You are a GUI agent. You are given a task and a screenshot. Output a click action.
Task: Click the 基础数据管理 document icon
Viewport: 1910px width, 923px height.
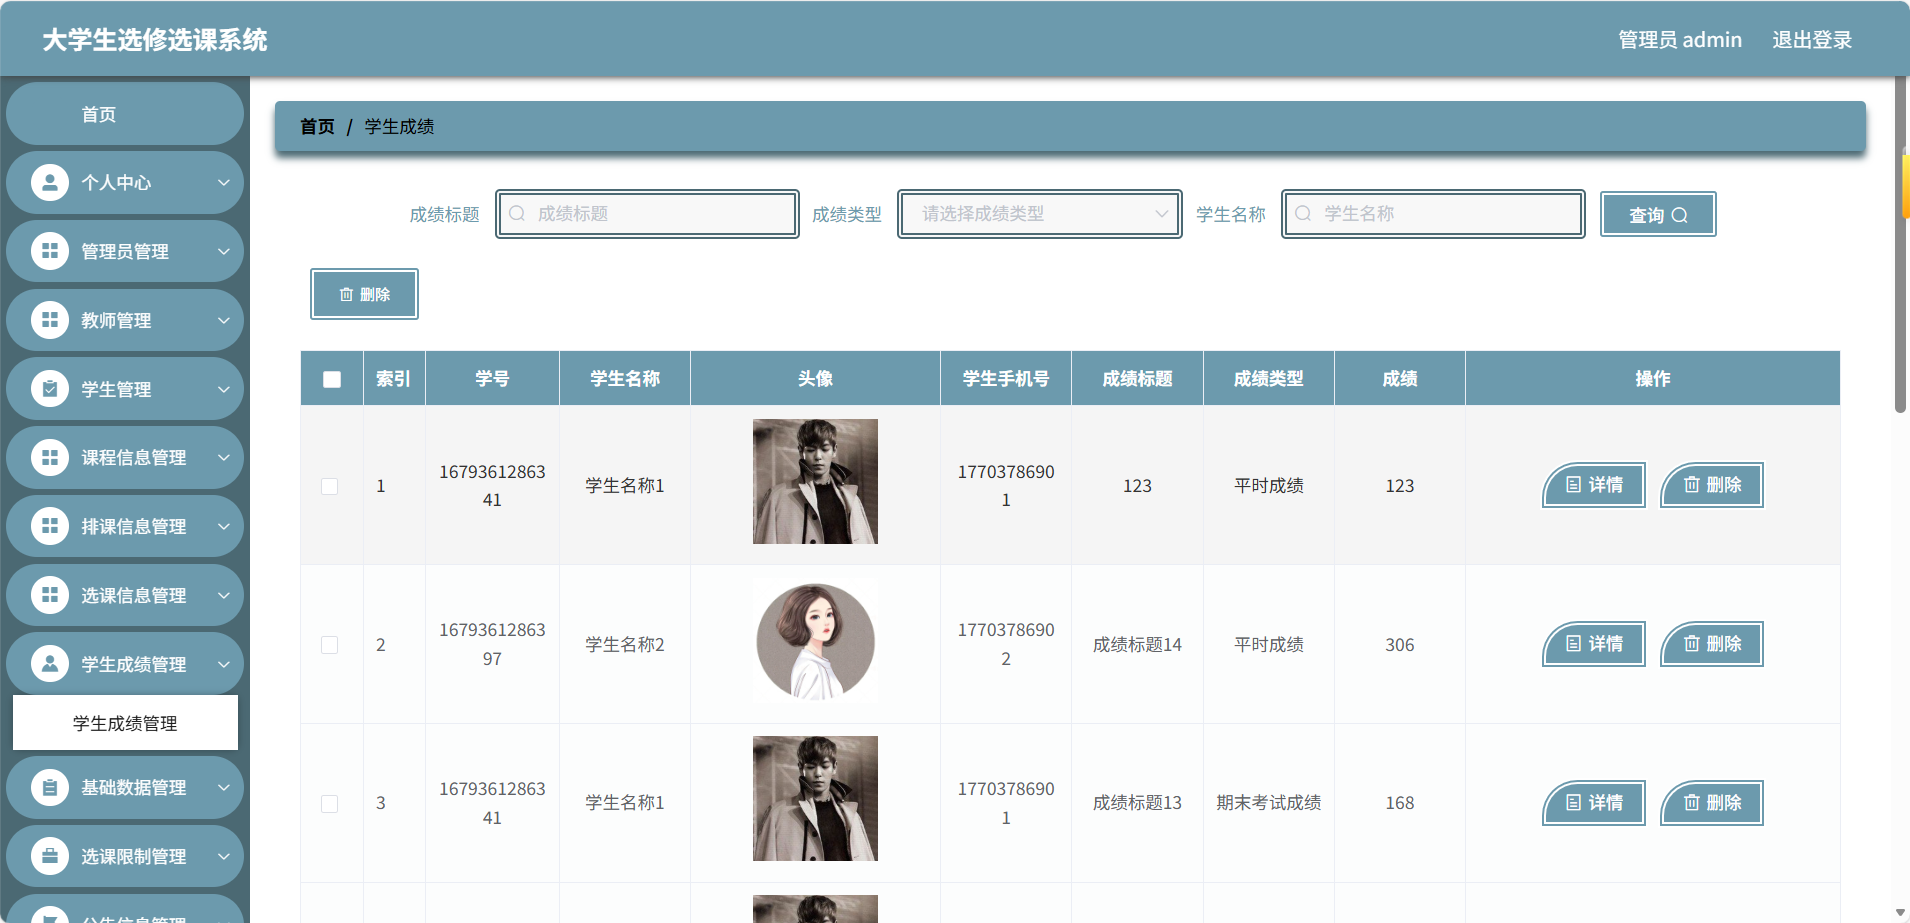(50, 787)
